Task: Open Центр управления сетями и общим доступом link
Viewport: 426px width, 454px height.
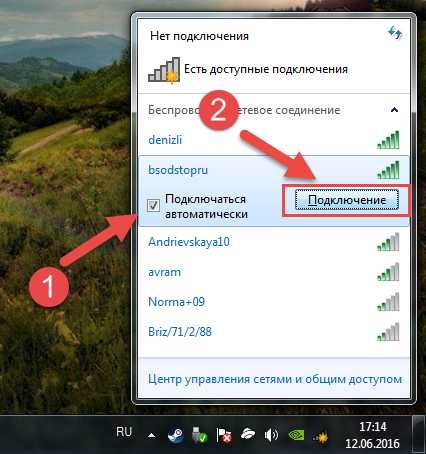Action: click(x=275, y=379)
